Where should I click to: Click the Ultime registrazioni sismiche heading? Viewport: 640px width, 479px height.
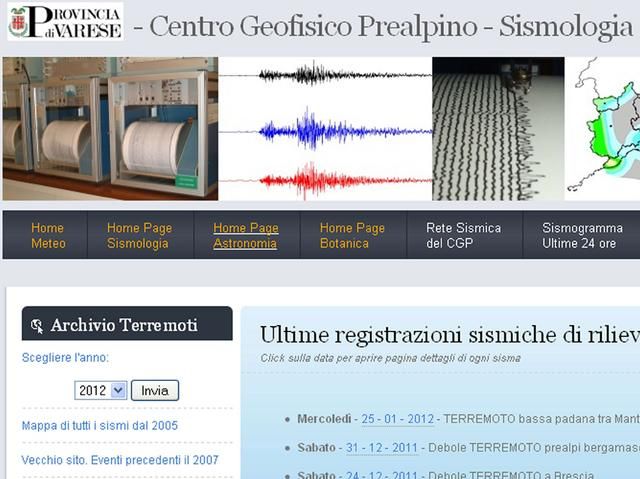coord(450,335)
